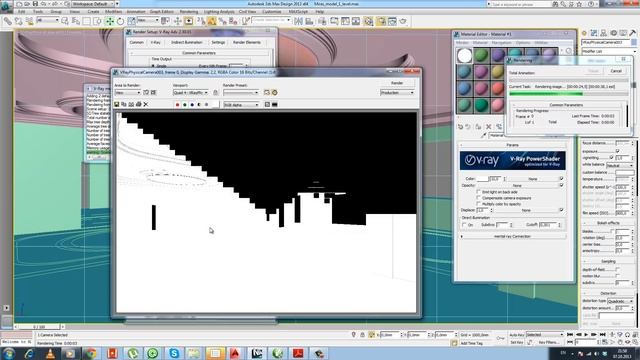
Task: Open Modifier List dropdown in command panel
Action: coord(609,51)
